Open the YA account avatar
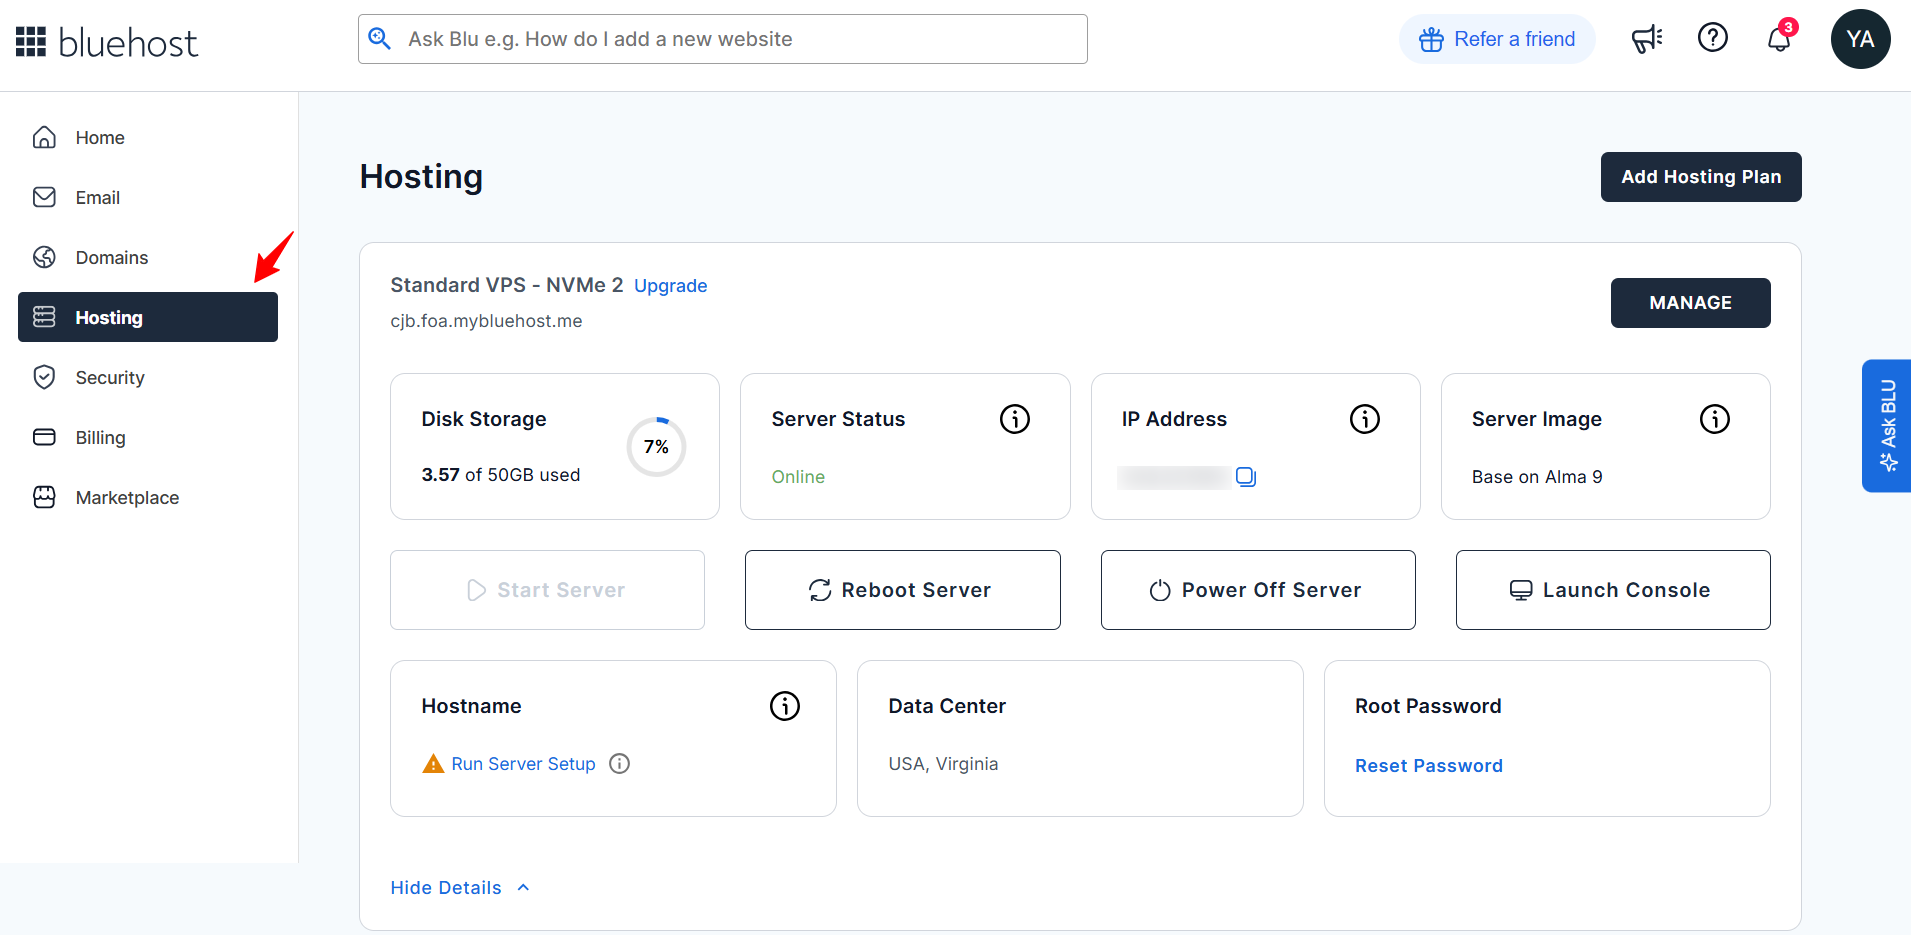 pos(1860,39)
